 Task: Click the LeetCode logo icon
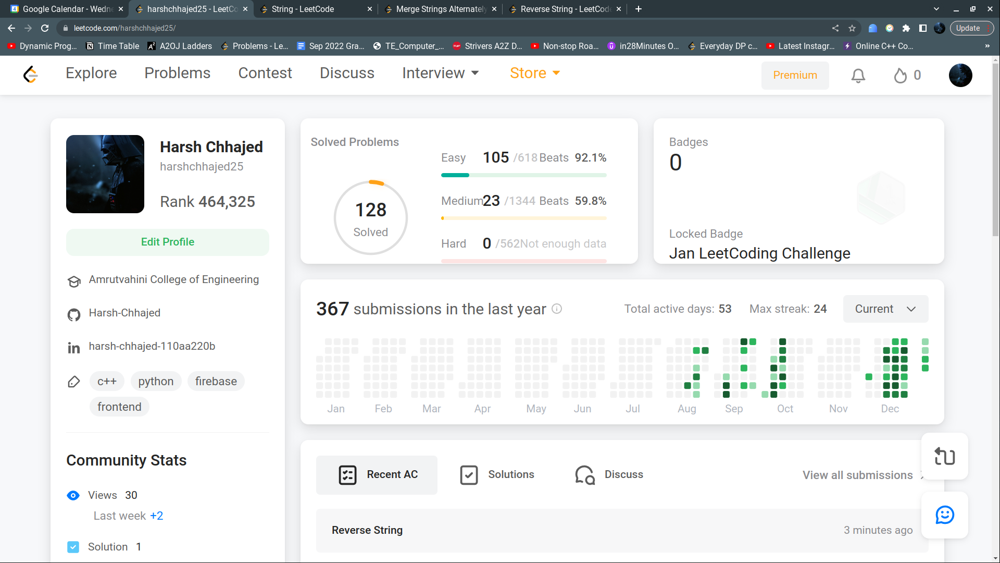[x=30, y=75]
